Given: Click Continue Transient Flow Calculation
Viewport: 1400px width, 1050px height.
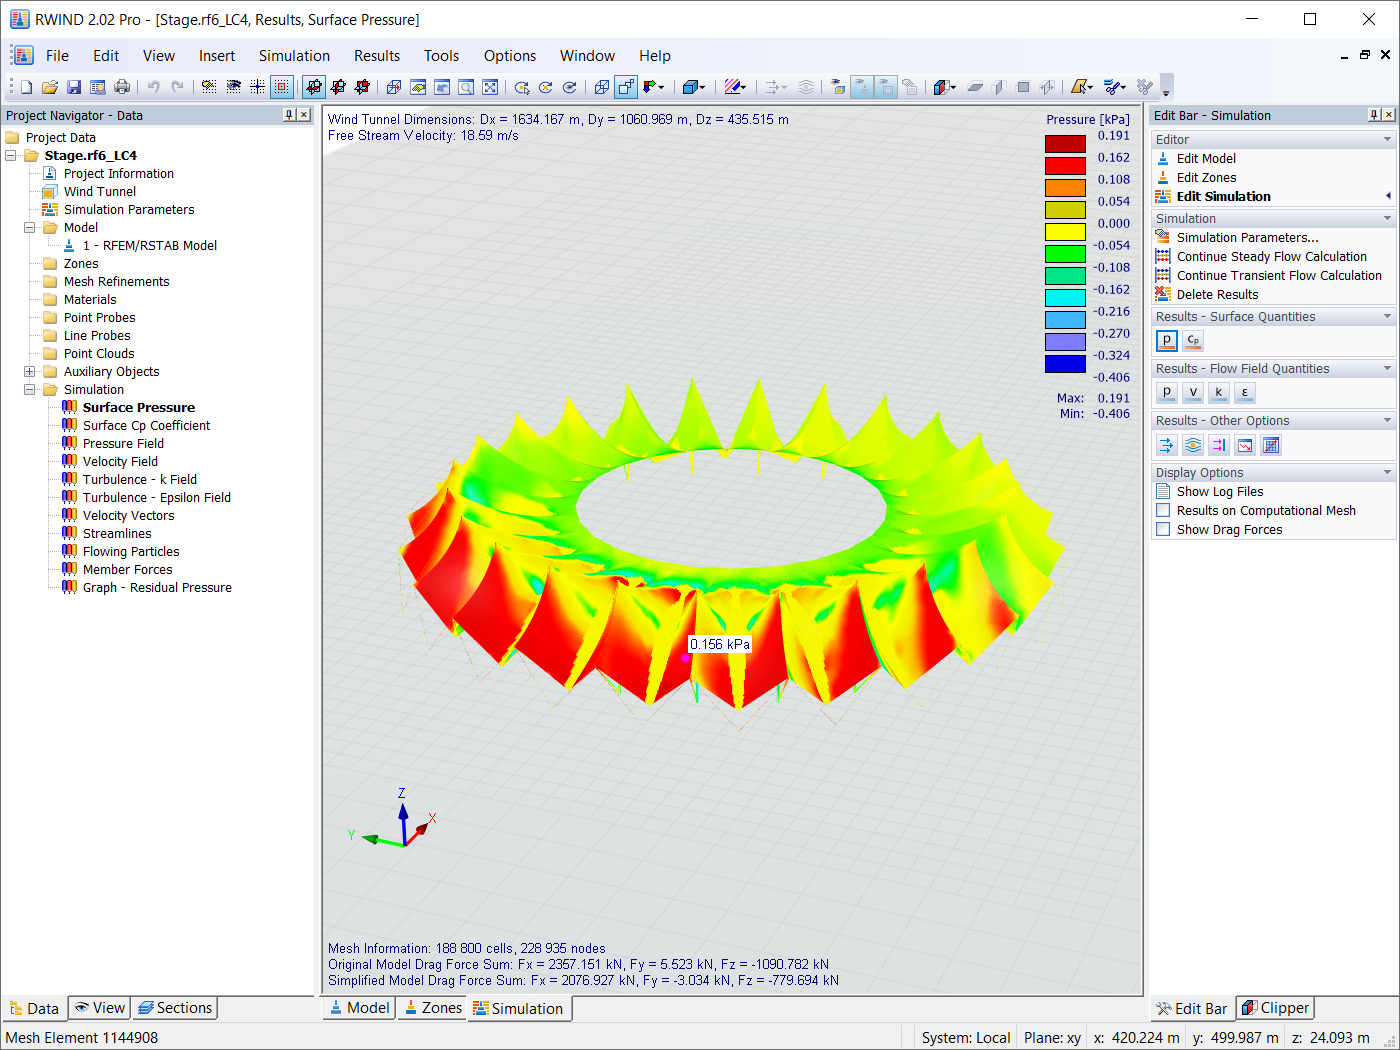Looking at the screenshot, I should click(1279, 275).
